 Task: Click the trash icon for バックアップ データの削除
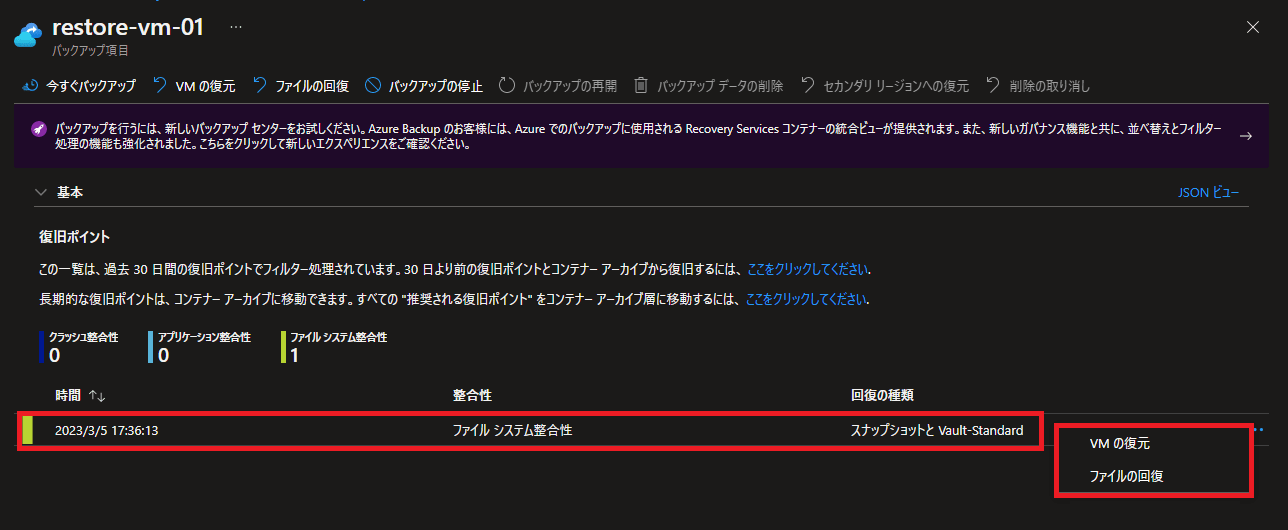pos(641,86)
